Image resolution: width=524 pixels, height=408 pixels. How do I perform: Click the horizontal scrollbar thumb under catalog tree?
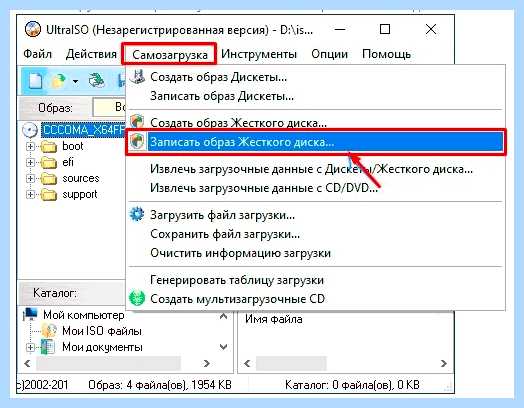pos(108,363)
